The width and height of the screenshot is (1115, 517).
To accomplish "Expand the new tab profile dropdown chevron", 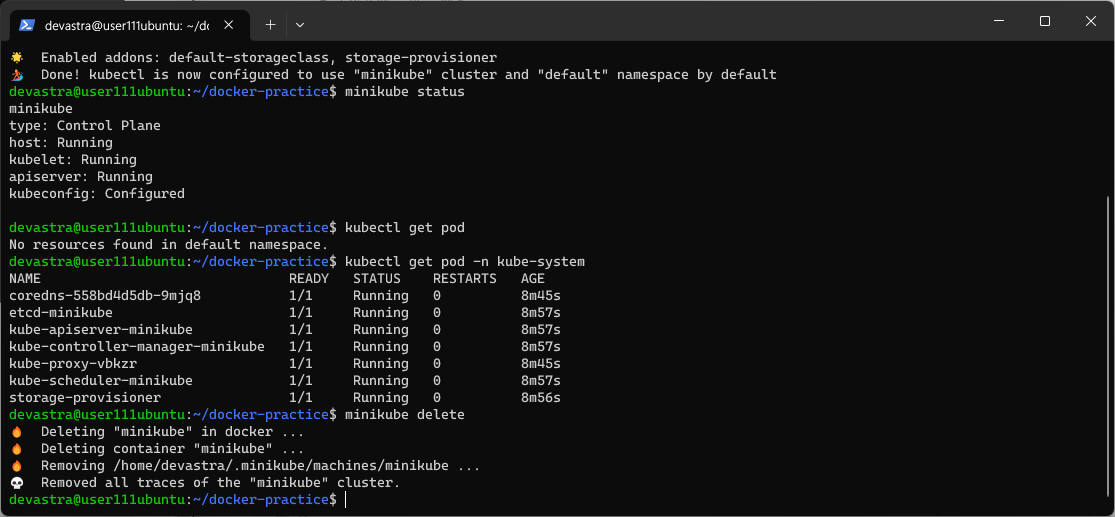I will tap(300, 25).
